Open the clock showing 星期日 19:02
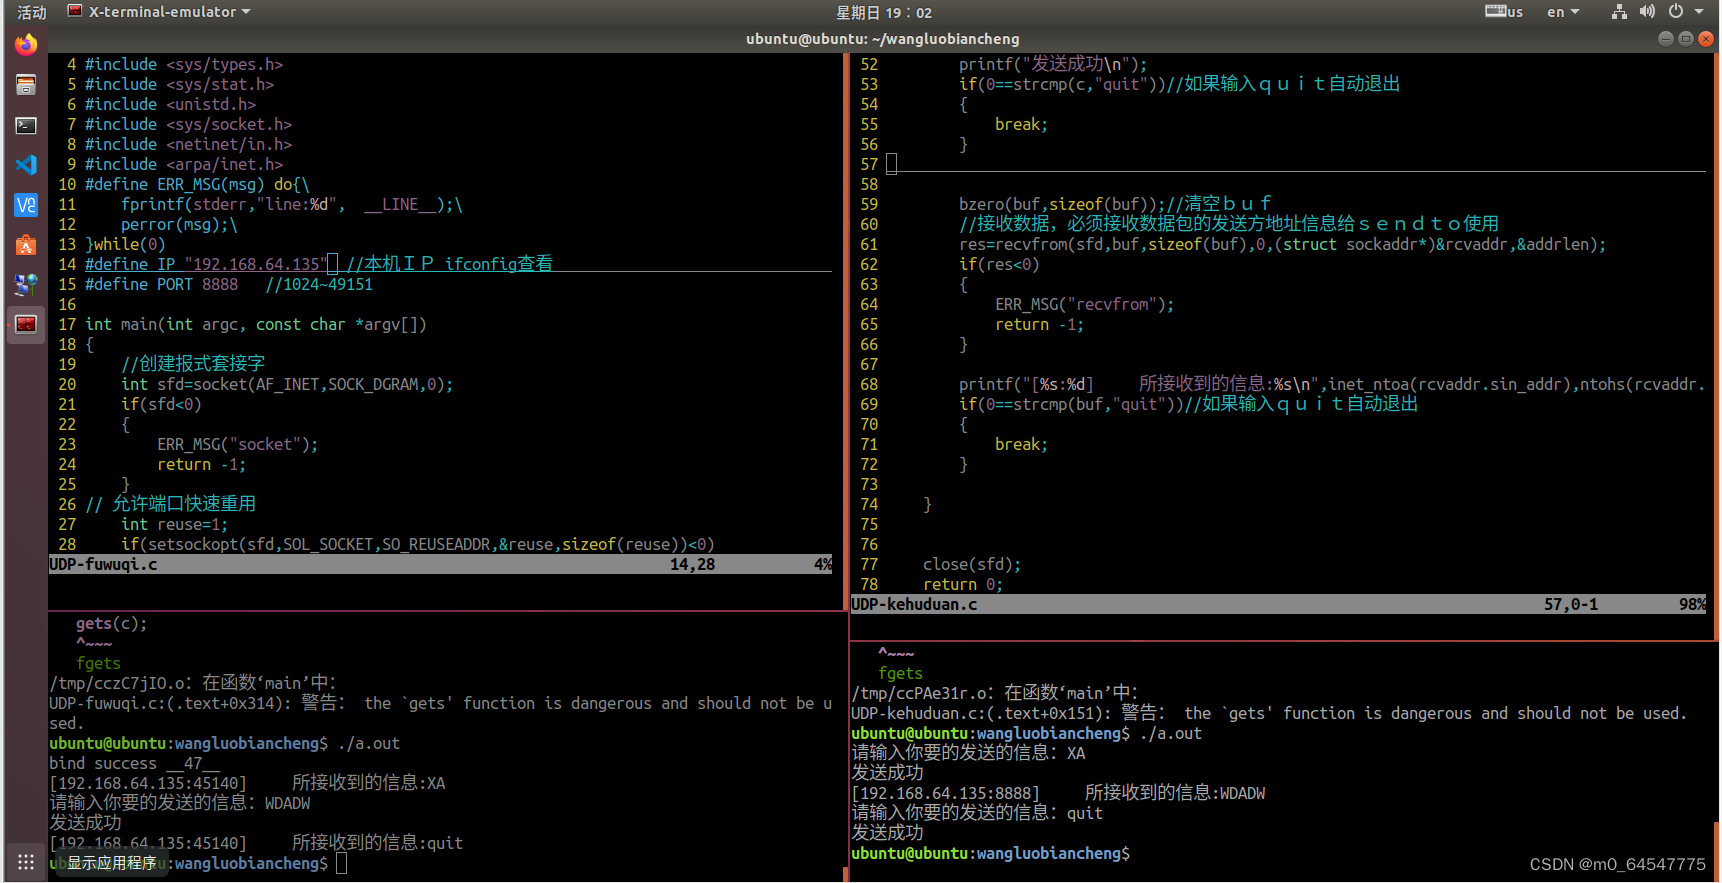This screenshot has width=1722, height=883. point(884,12)
